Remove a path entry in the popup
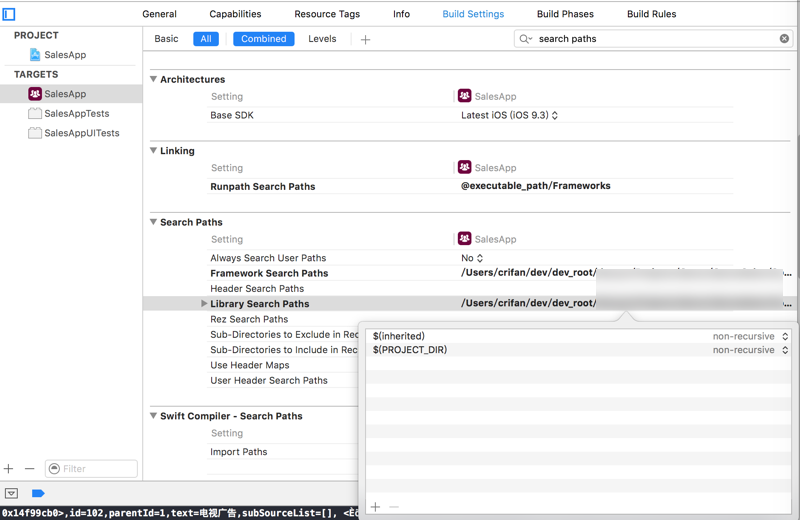Screen dimensions: 800x520 tap(394, 507)
